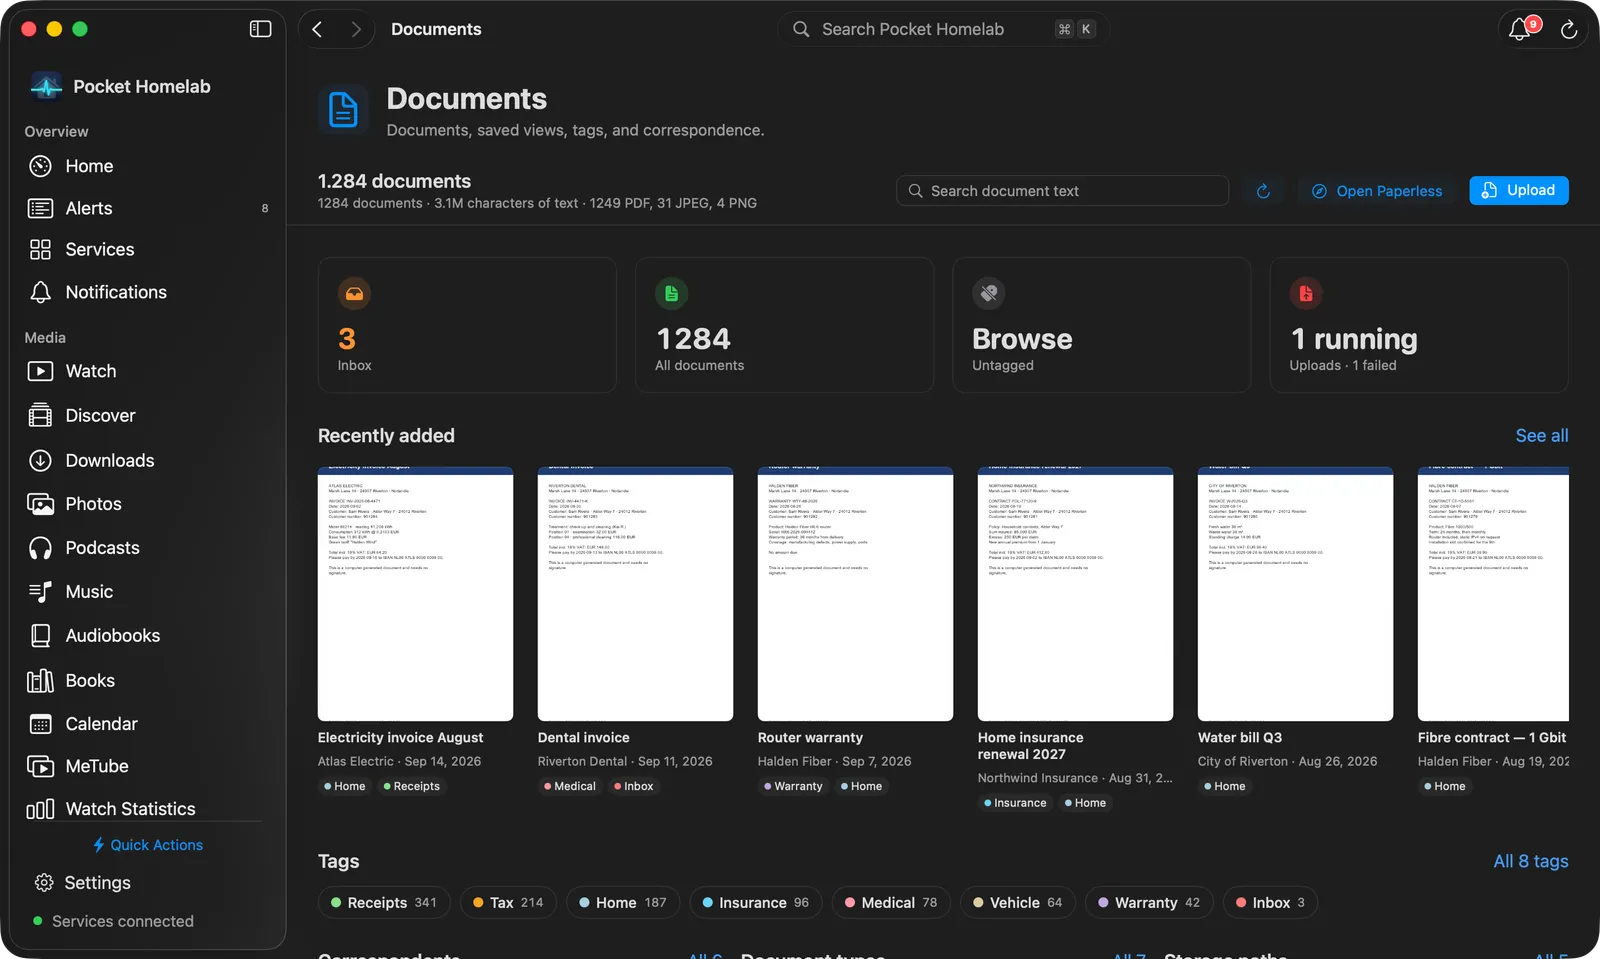Click the top-right refresh icon
Viewport: 1600px width, 959px height.
point(1569,30)
